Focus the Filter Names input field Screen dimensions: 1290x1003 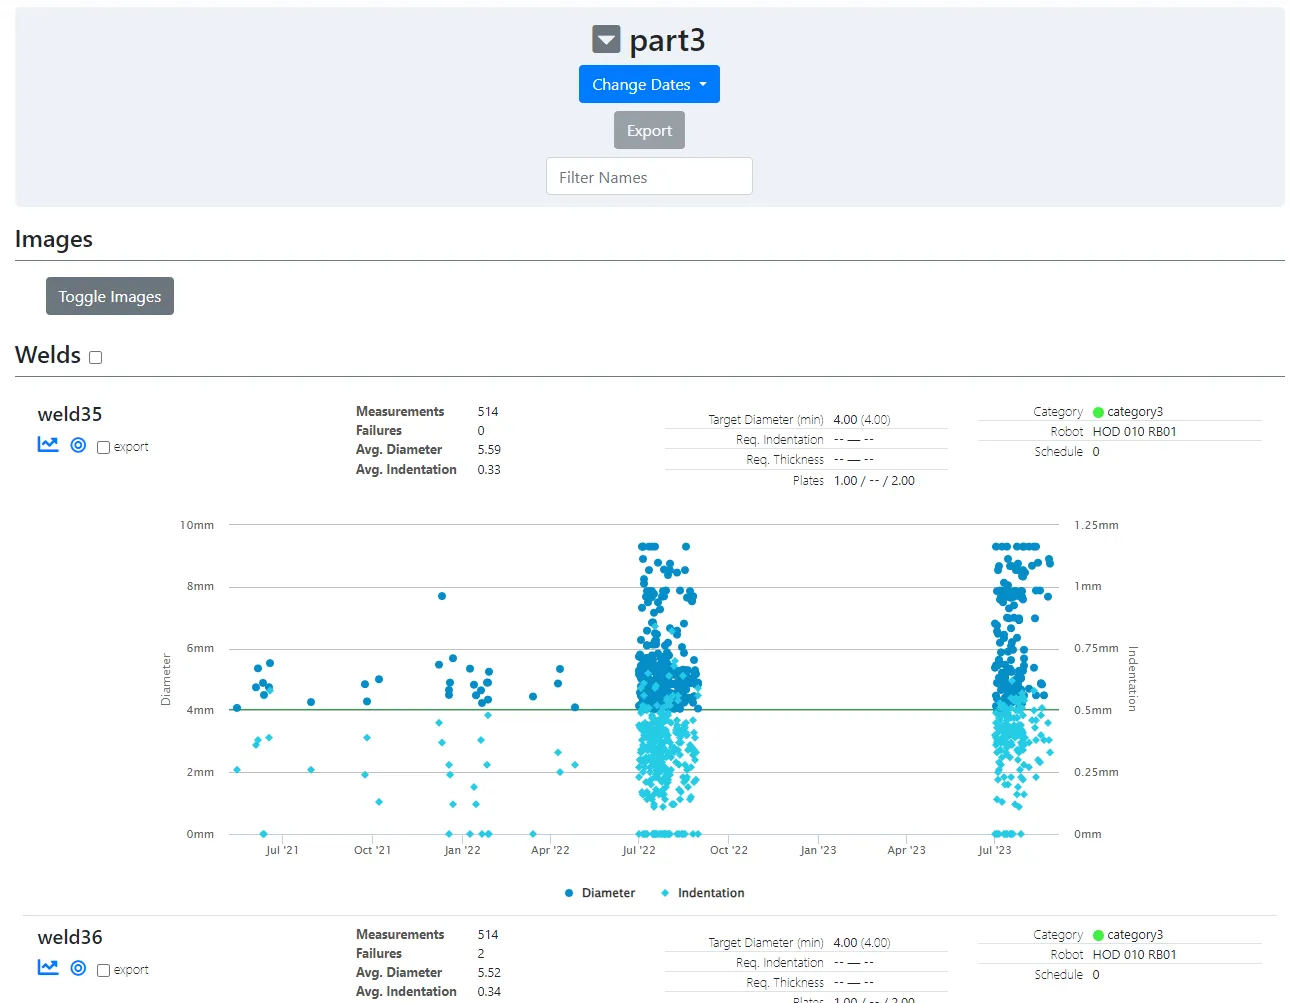click(x=649, y=177)
